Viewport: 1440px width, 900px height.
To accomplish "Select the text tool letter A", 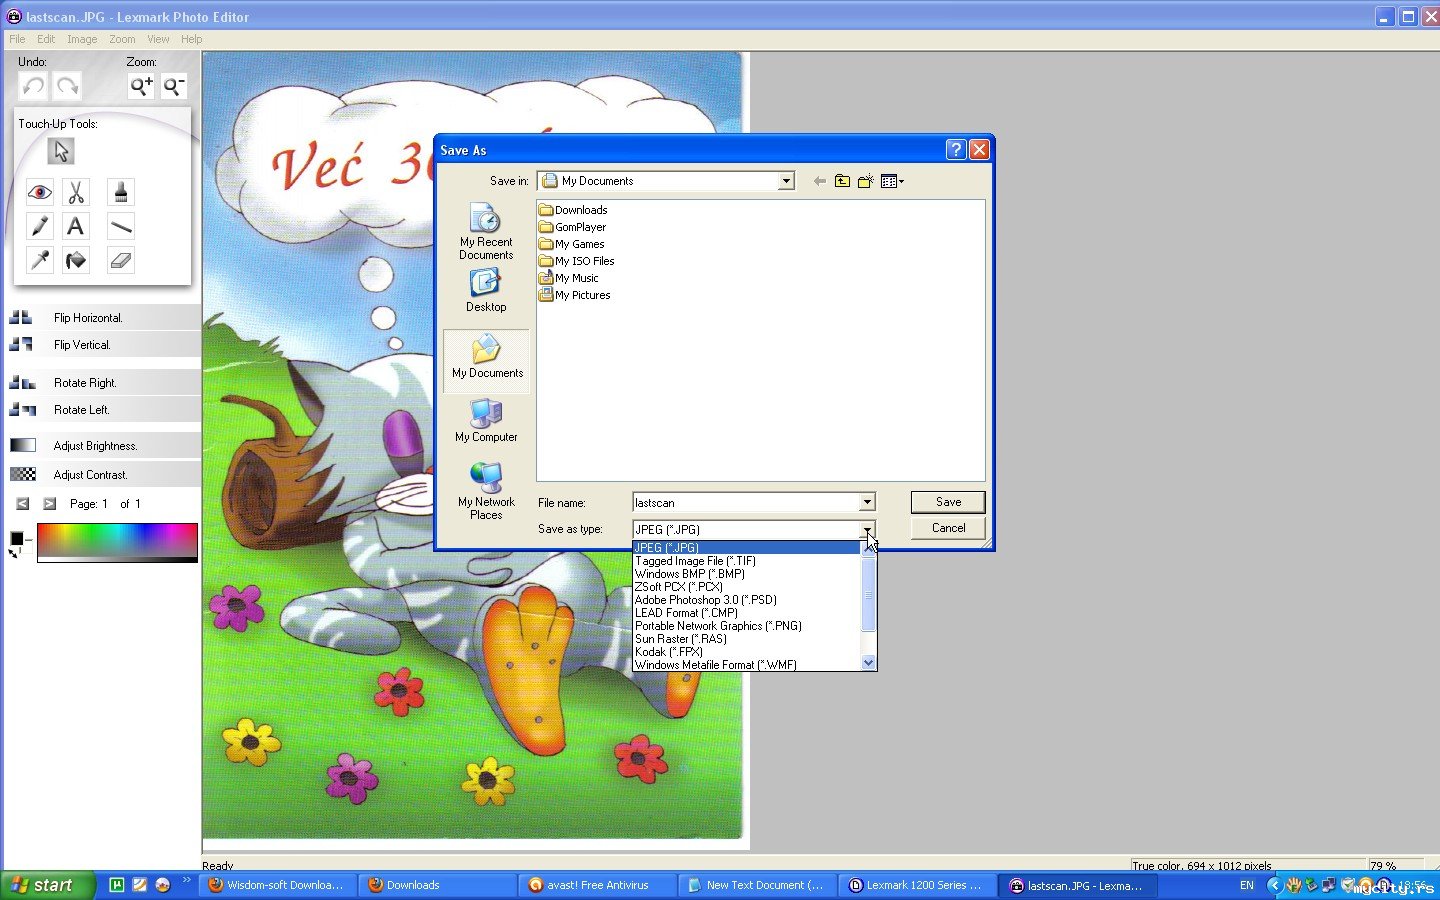I will pyautogui.click(x=76, y=226).
